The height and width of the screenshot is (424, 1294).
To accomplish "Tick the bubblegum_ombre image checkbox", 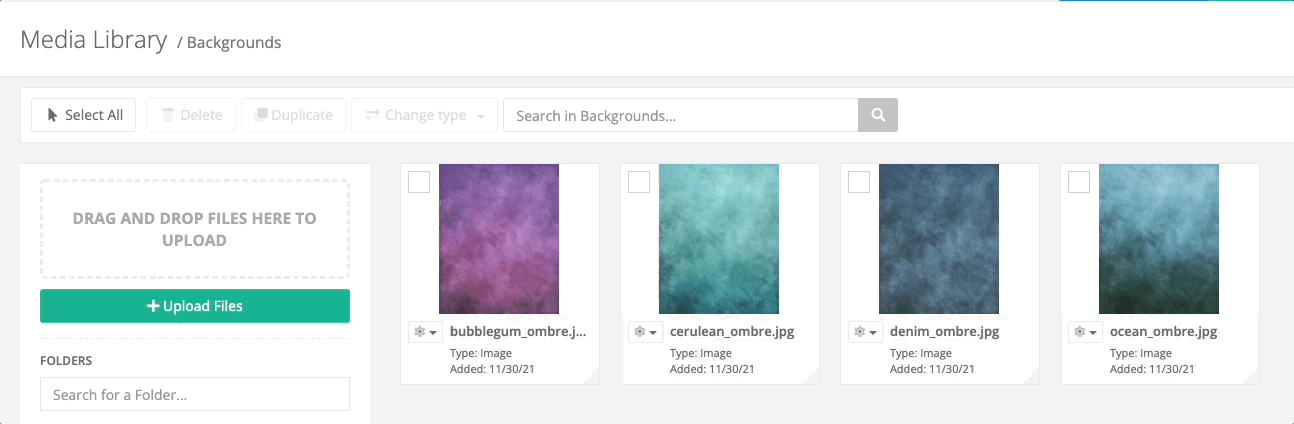I will click(x=419, y=182).
